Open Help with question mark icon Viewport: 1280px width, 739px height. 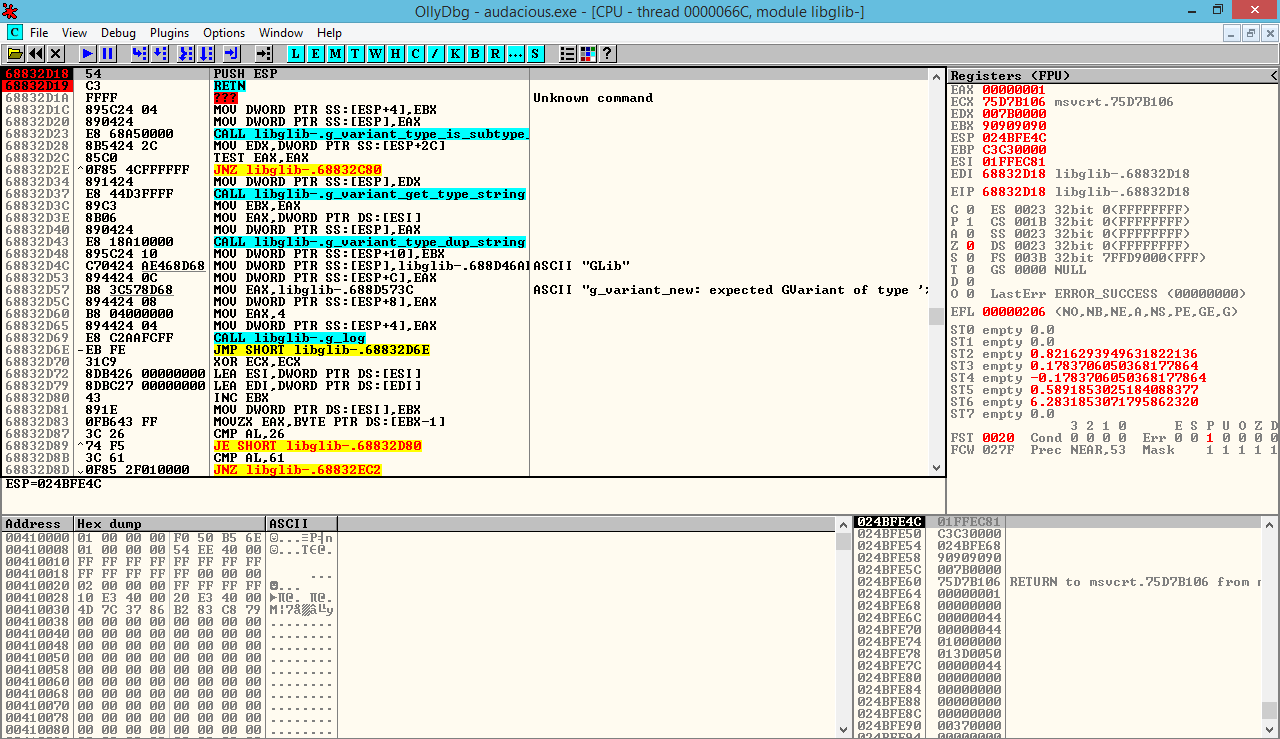(608, 53)
